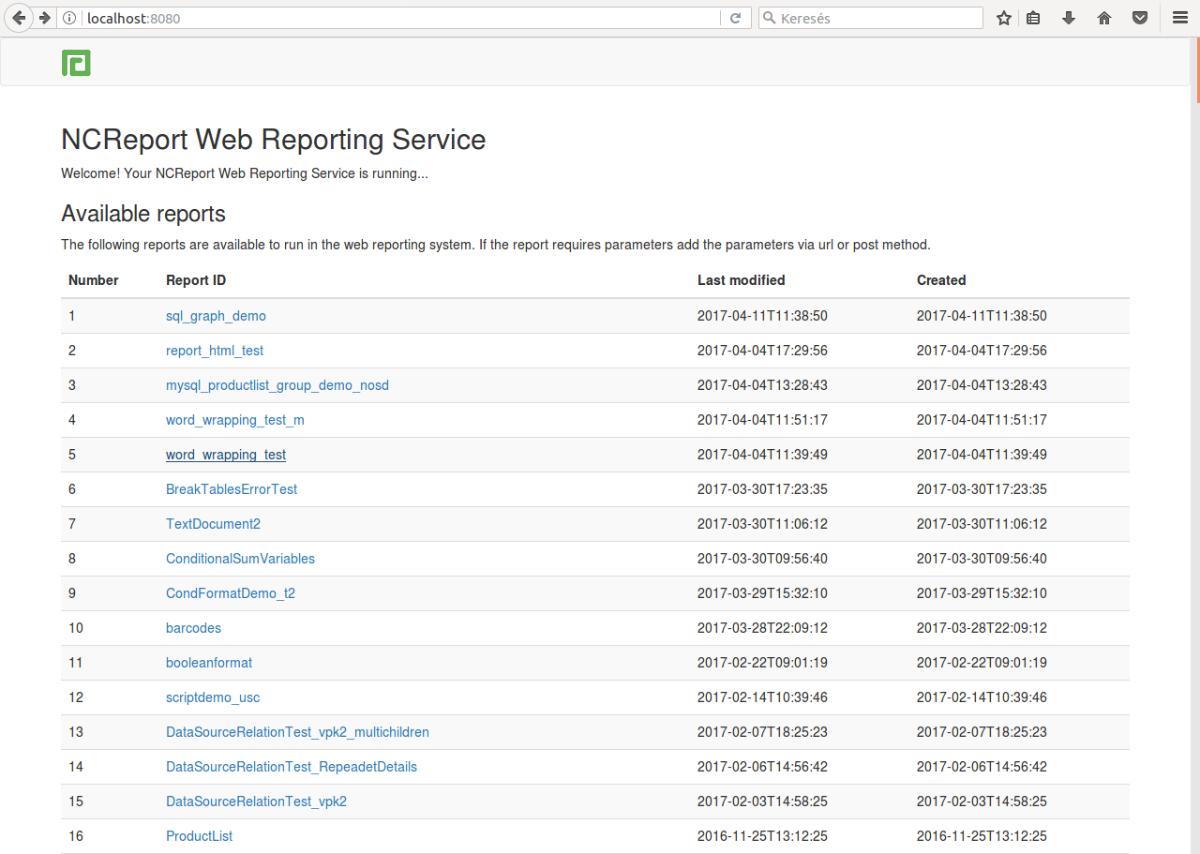1200x854 pixels.
Task: Open the hamburger menu in Firefox toolbar
Action: [x=1180, y=18]
